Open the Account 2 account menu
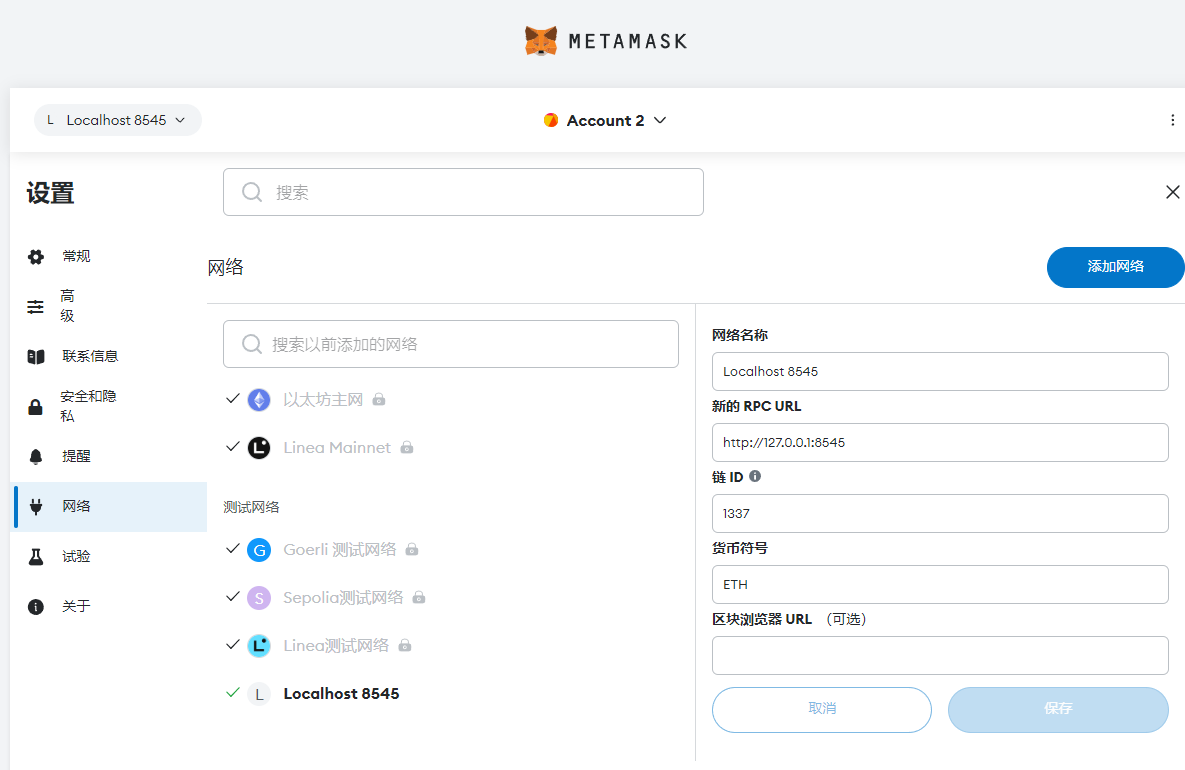 (x=605, y=120)
